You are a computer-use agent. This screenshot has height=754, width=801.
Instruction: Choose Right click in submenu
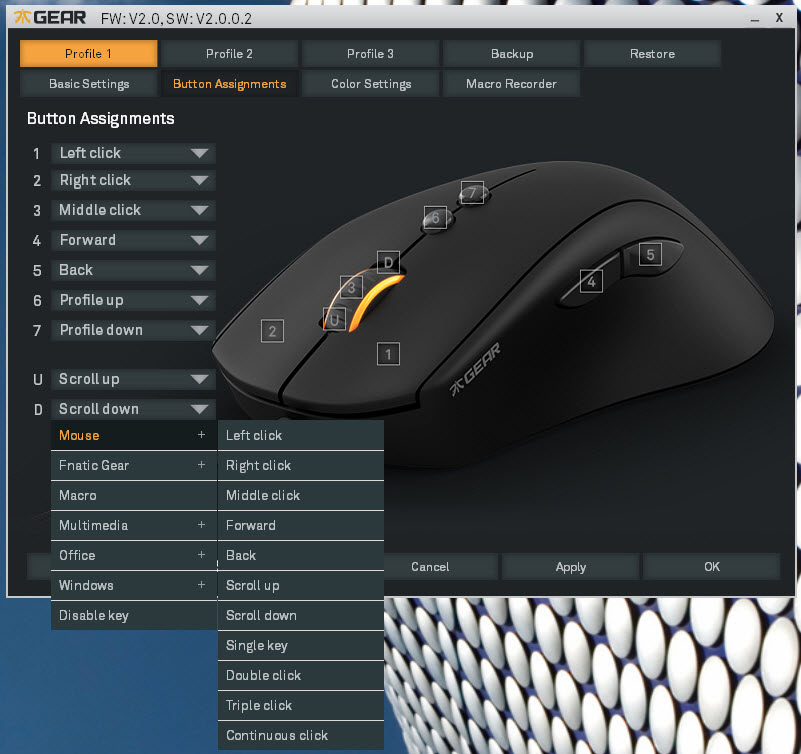pyautogui.click(x=301, y=465)
